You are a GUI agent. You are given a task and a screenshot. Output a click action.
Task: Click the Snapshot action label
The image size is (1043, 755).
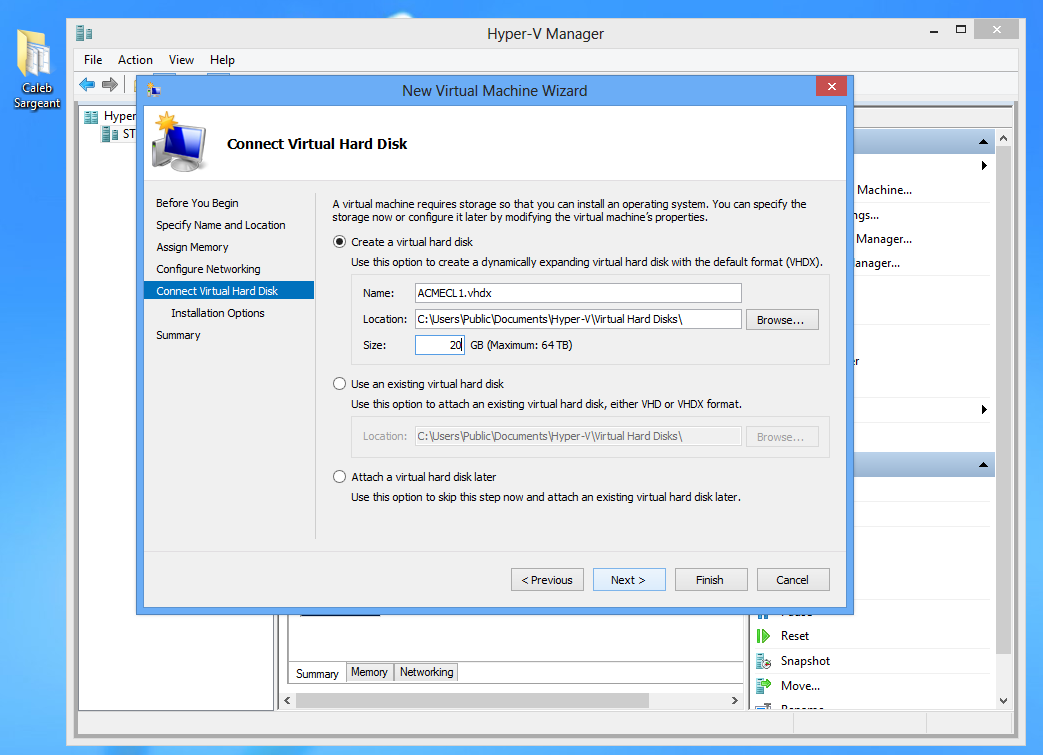pyautogui.click(x=805, y=661)
